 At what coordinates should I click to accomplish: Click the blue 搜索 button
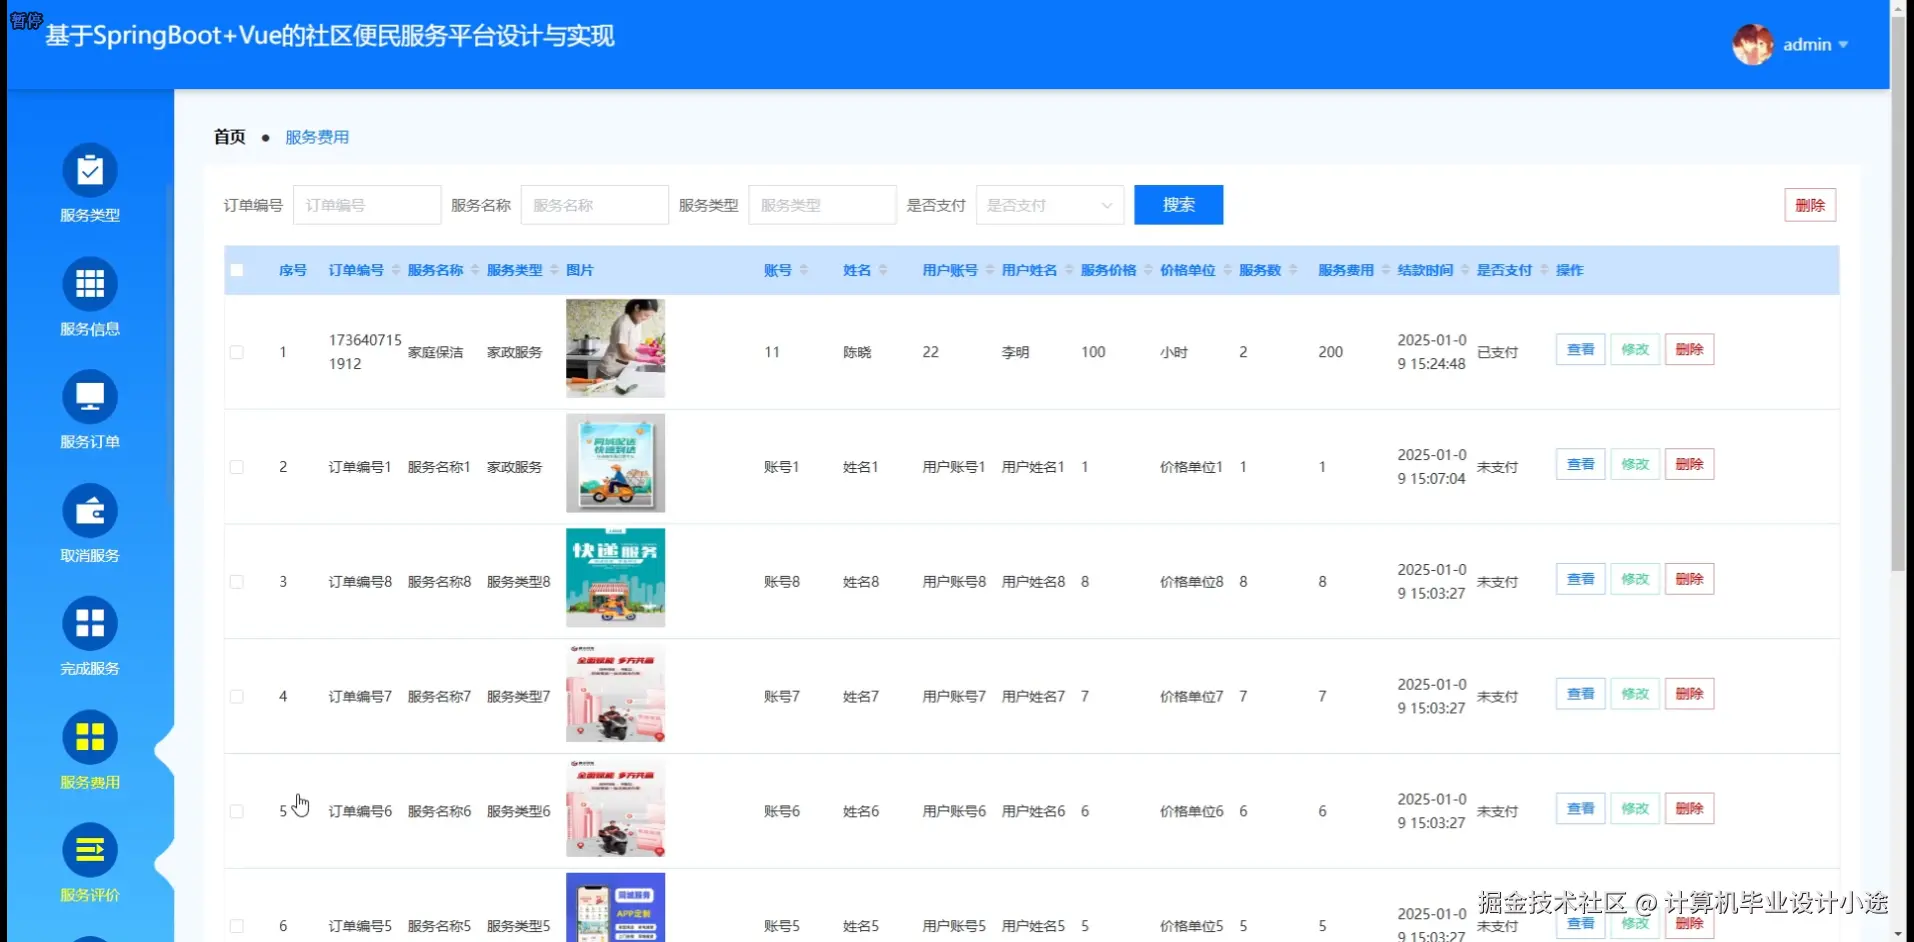tap(1179, 205)
